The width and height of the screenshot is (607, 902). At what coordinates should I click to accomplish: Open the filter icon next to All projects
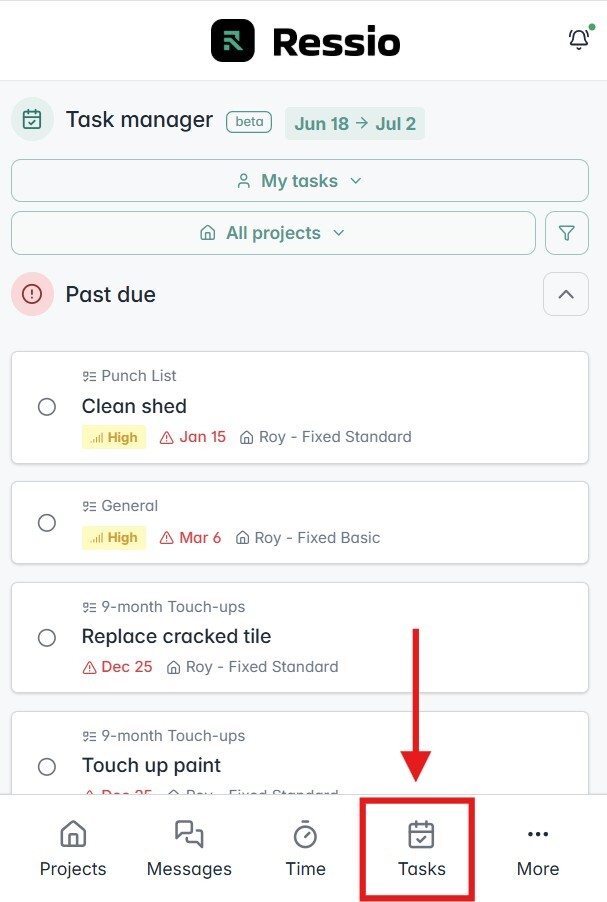coord(567,232)
